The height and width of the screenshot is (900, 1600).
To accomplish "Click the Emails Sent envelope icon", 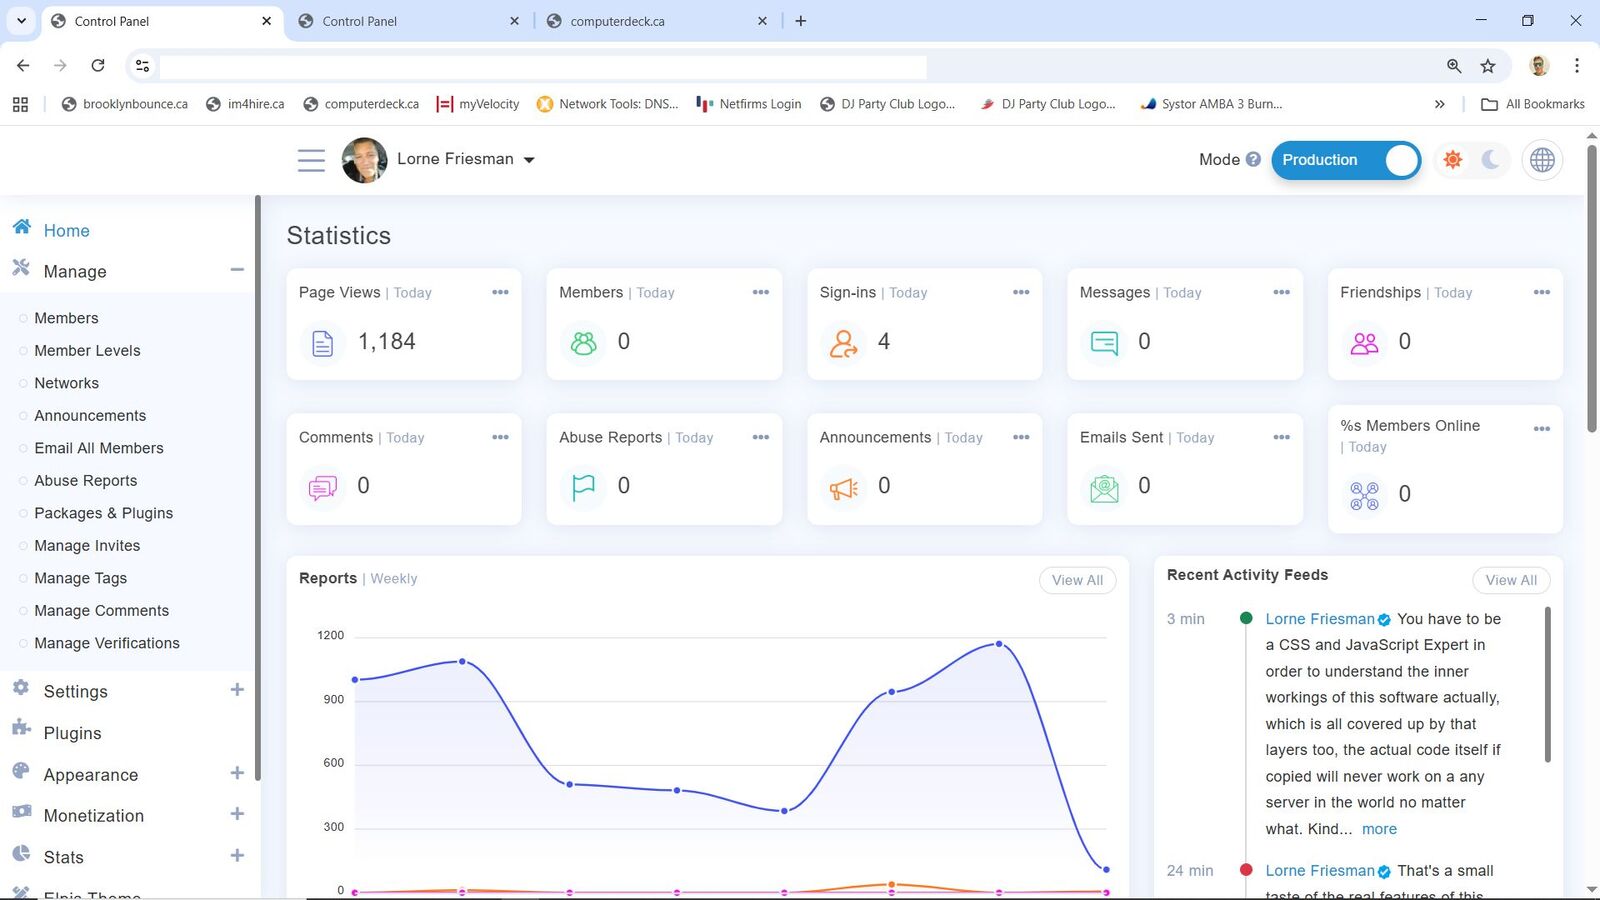I will [1104, 488].
